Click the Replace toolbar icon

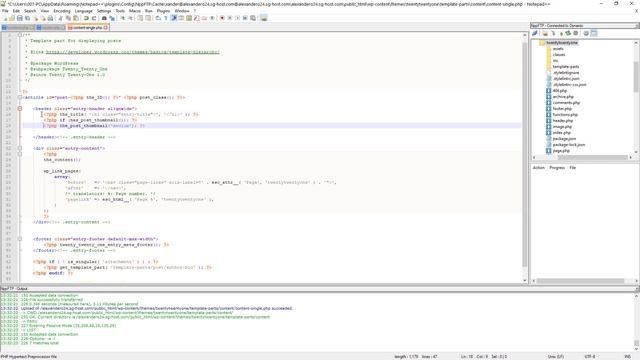click(x=112, y=18)
